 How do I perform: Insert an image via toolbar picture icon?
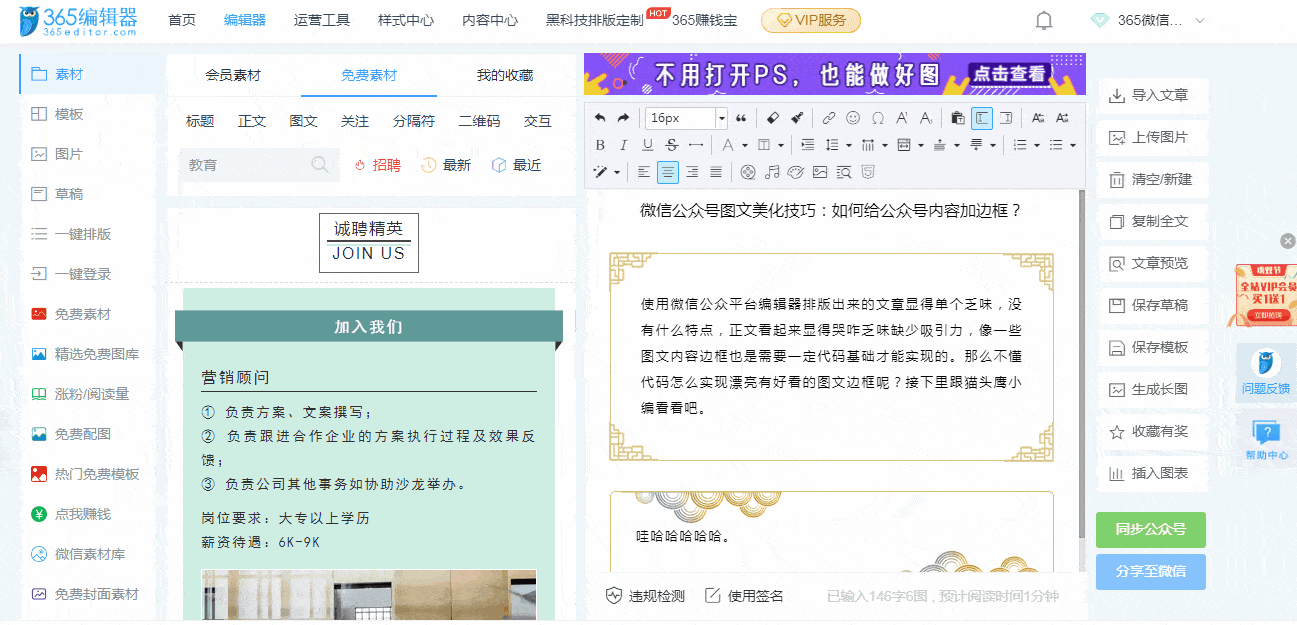(820, 172)
